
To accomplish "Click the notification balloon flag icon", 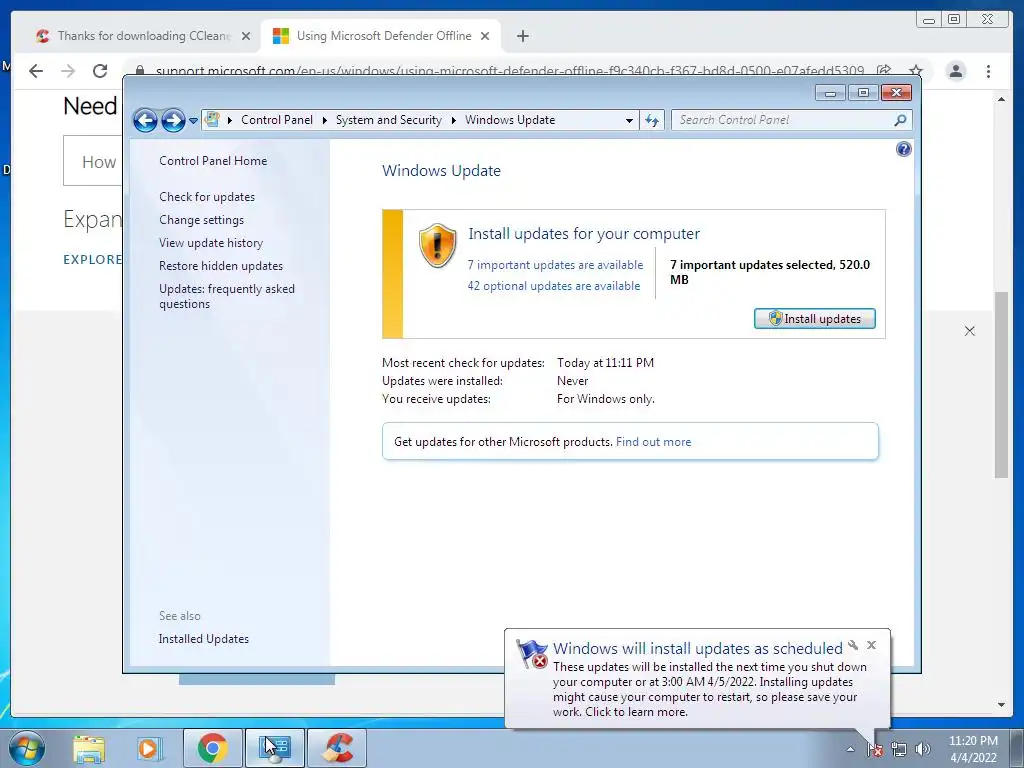I will (532, 654).
